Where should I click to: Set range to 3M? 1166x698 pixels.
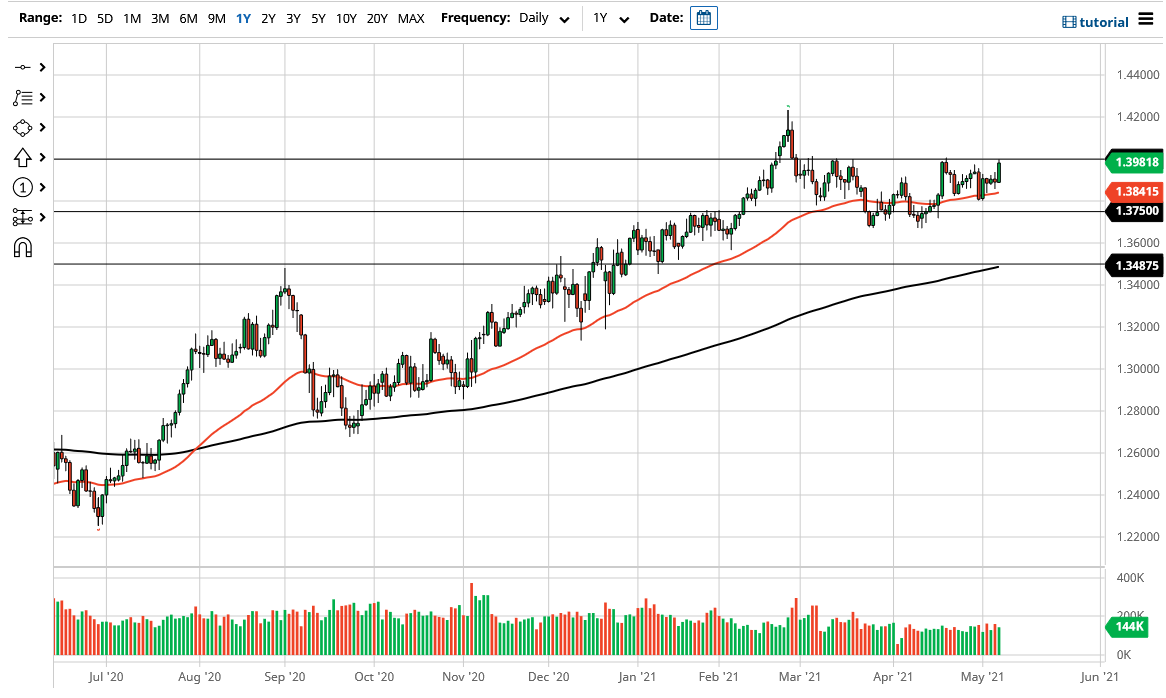[x=160, y=19]
